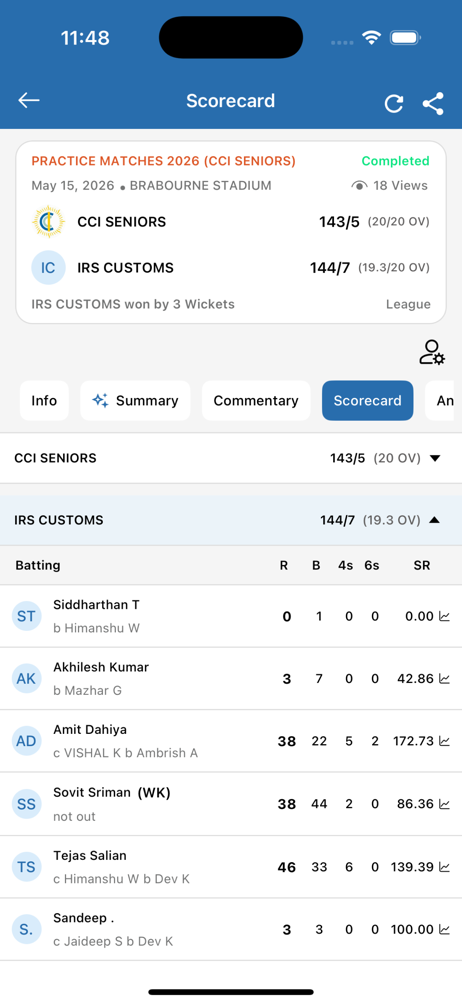Image resolution: width=462 pixels, height=1000 pixels.
Task: Open Sandeep's player row
Action: (x=231, y=929)
